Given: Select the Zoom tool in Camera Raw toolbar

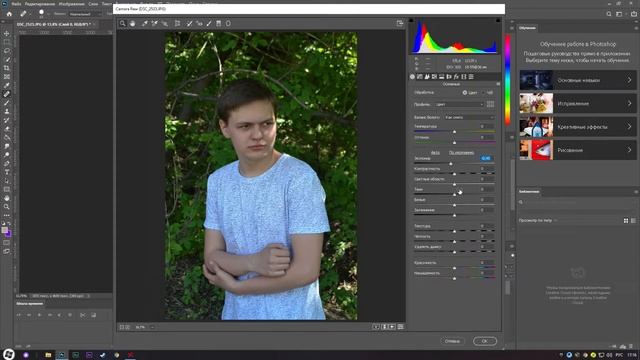Looking at the screenshot, I should tap(122, 24).
